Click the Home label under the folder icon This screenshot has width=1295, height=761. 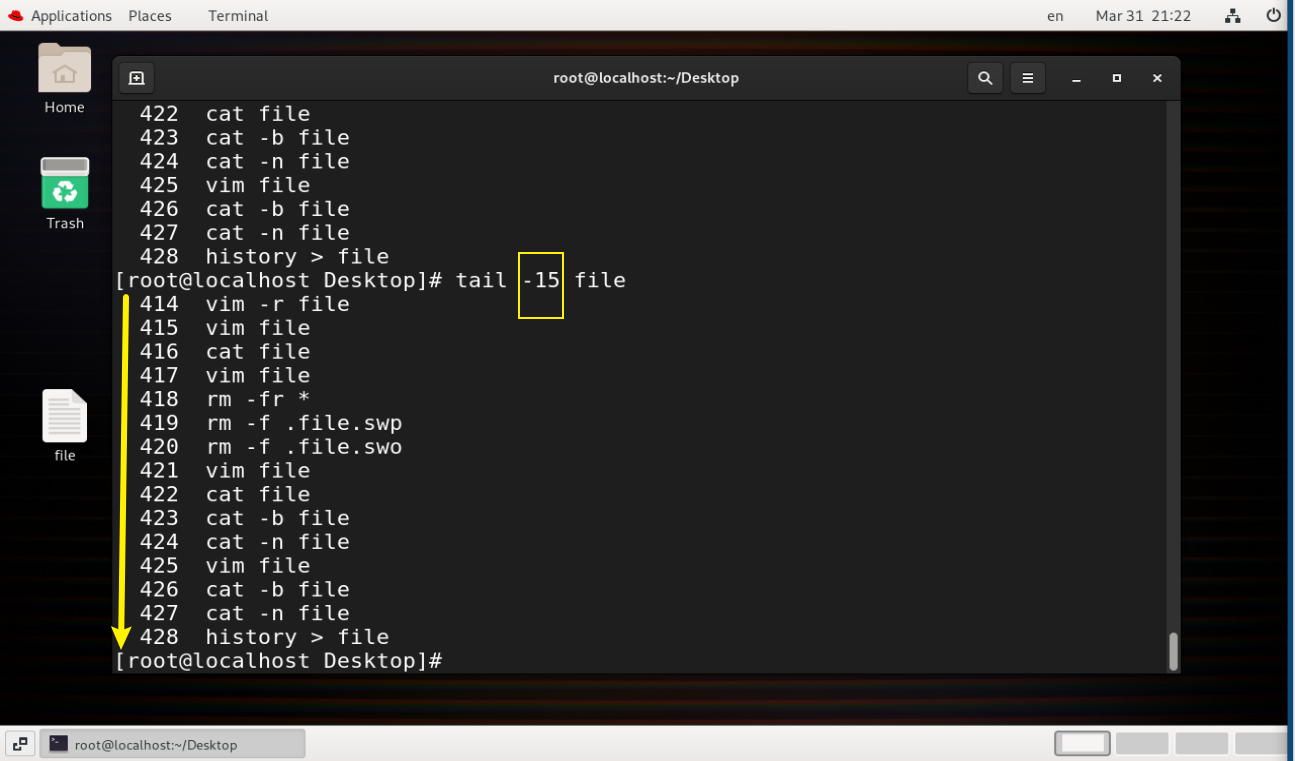pyautogui.click(x=64, y=108)
